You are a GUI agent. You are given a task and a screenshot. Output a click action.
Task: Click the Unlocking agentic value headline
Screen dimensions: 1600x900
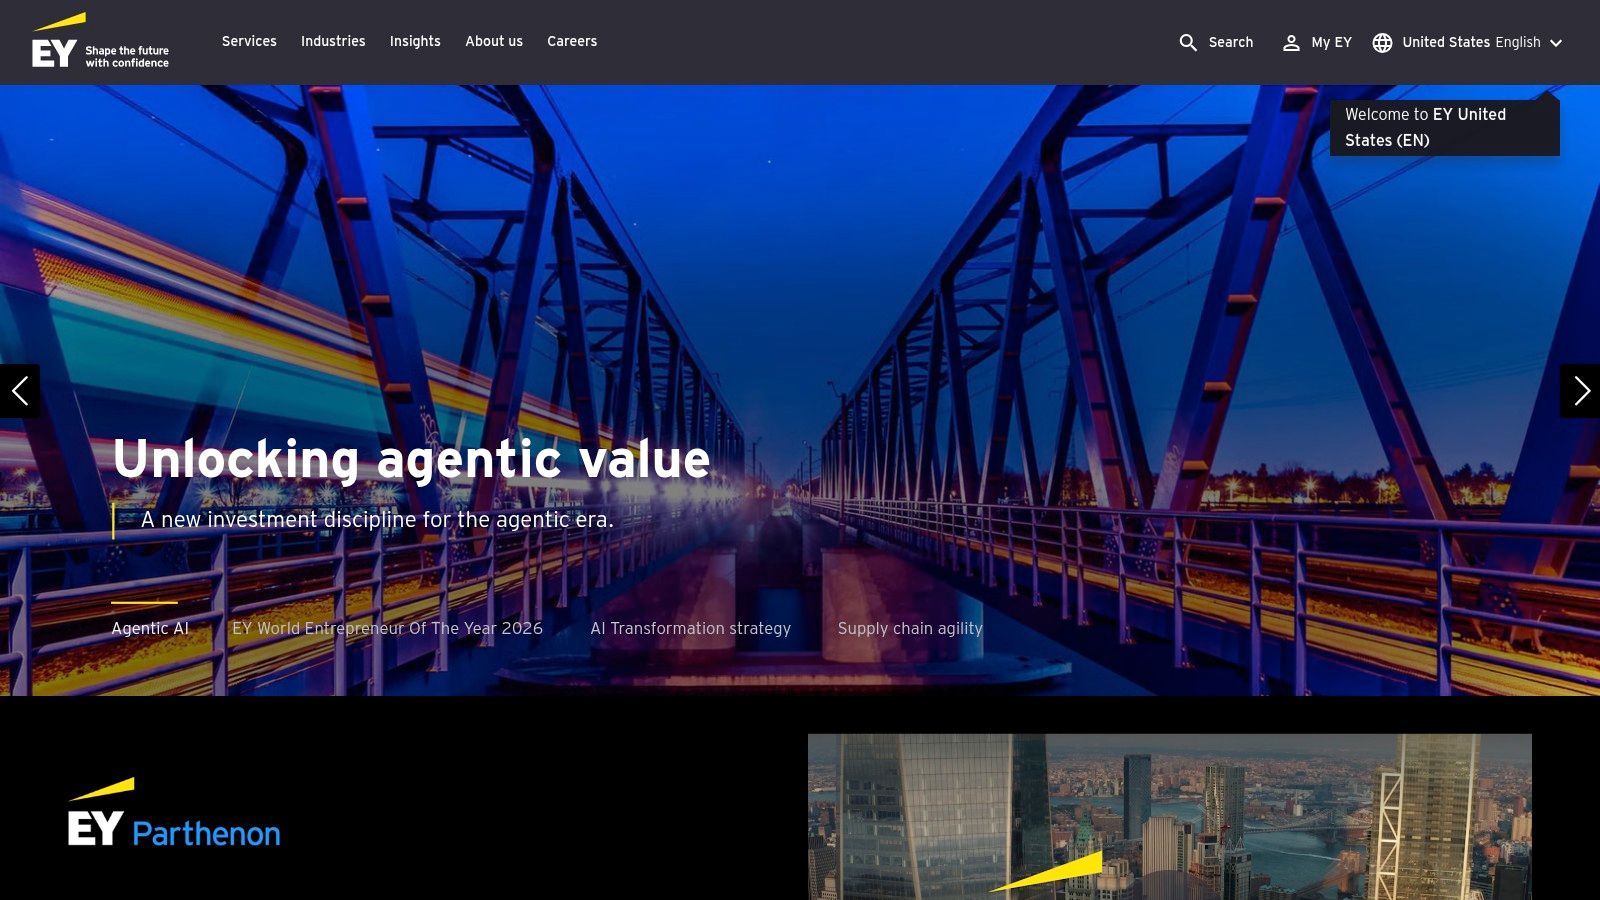click(411, 460)
